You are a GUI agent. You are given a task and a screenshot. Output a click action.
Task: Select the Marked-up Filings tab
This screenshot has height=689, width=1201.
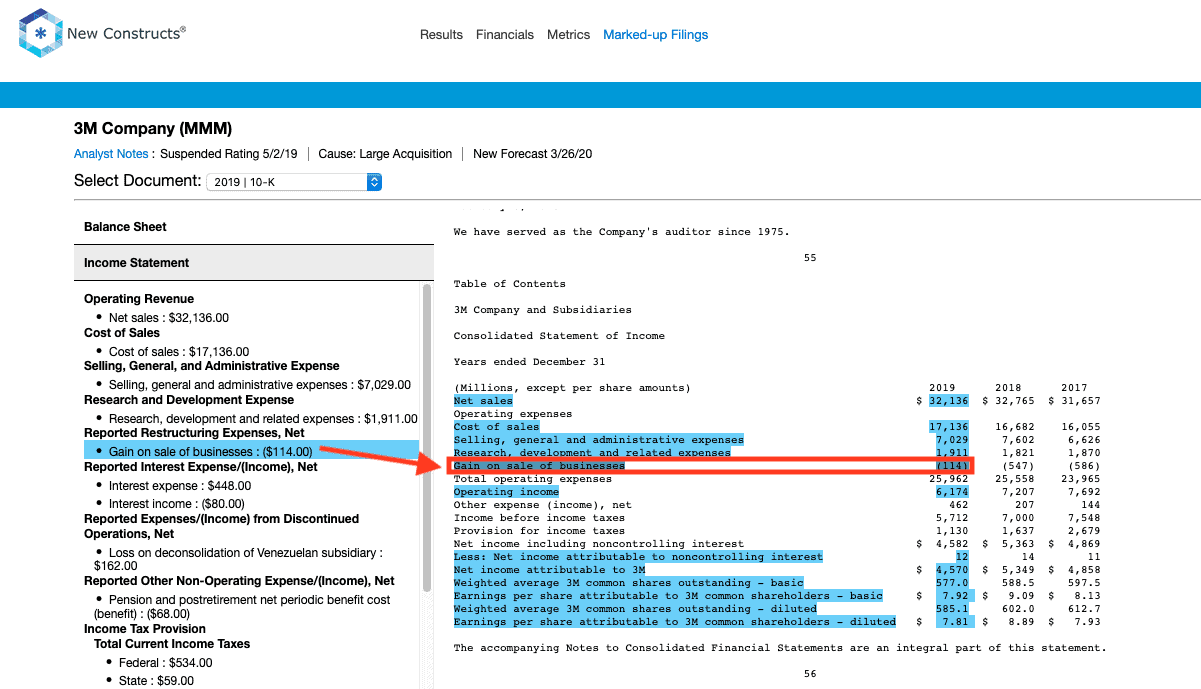[x=655, y=35]
